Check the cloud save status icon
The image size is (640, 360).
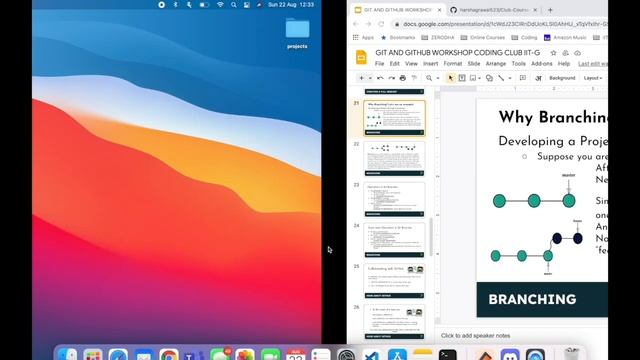(578, 53)
